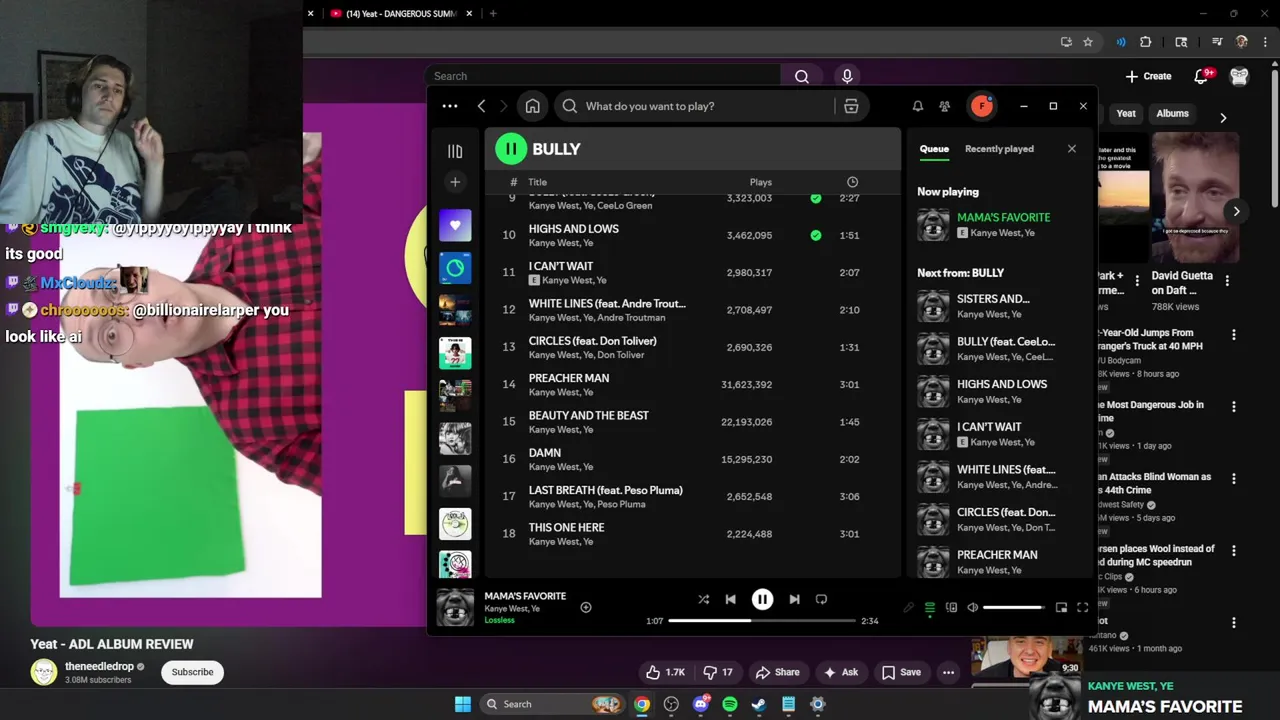Open Spotify profile avatar menu
Viewport: 1280px width, 720px height.
[982, 106]
